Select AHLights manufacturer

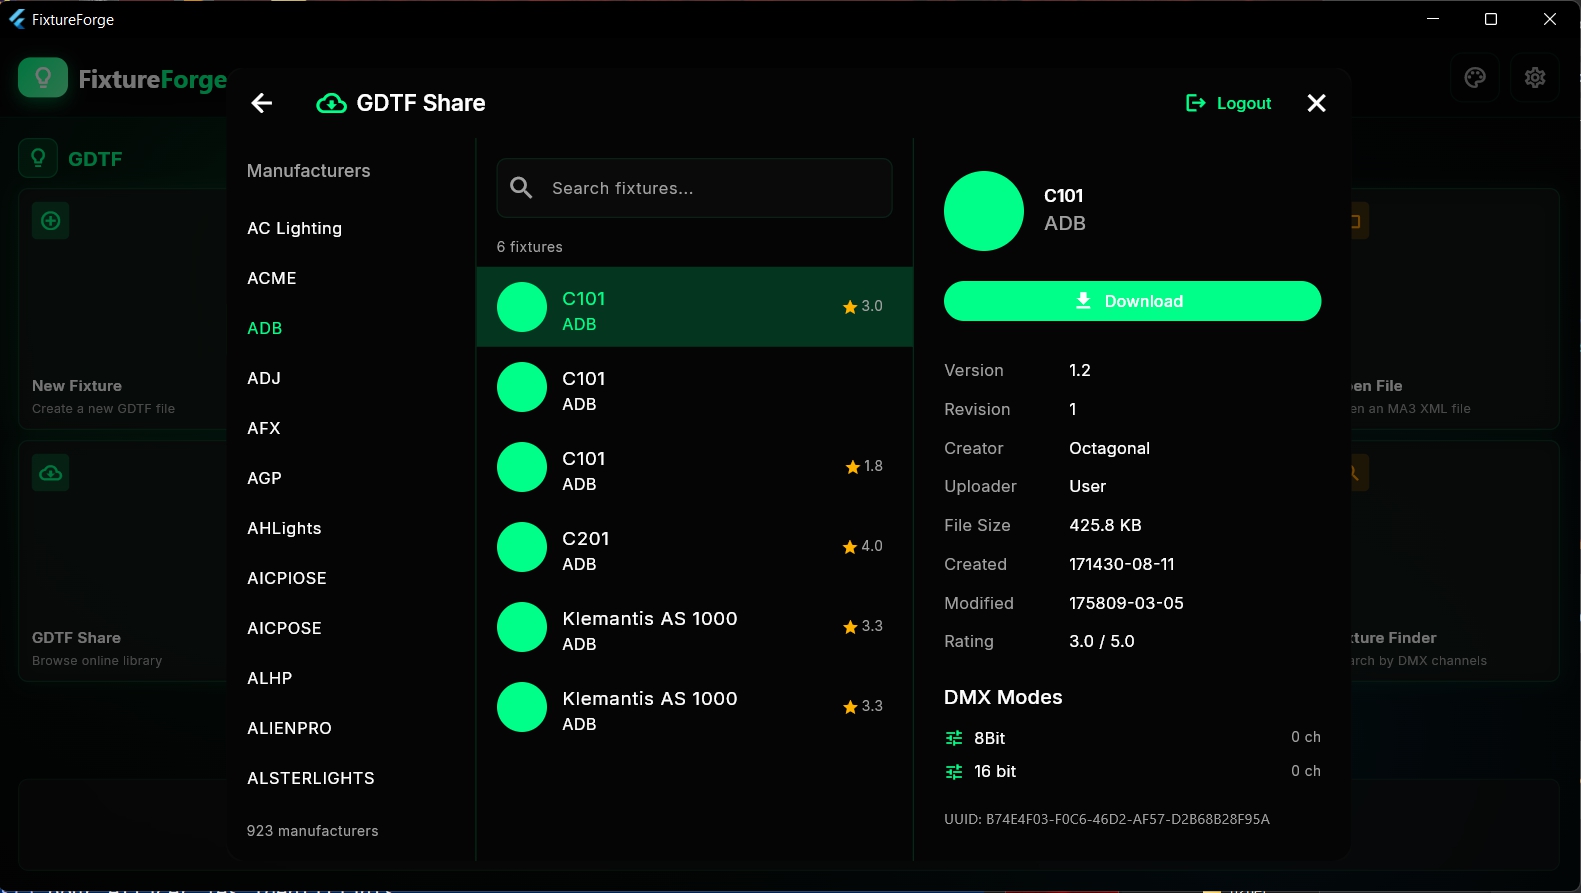[284, 528]
